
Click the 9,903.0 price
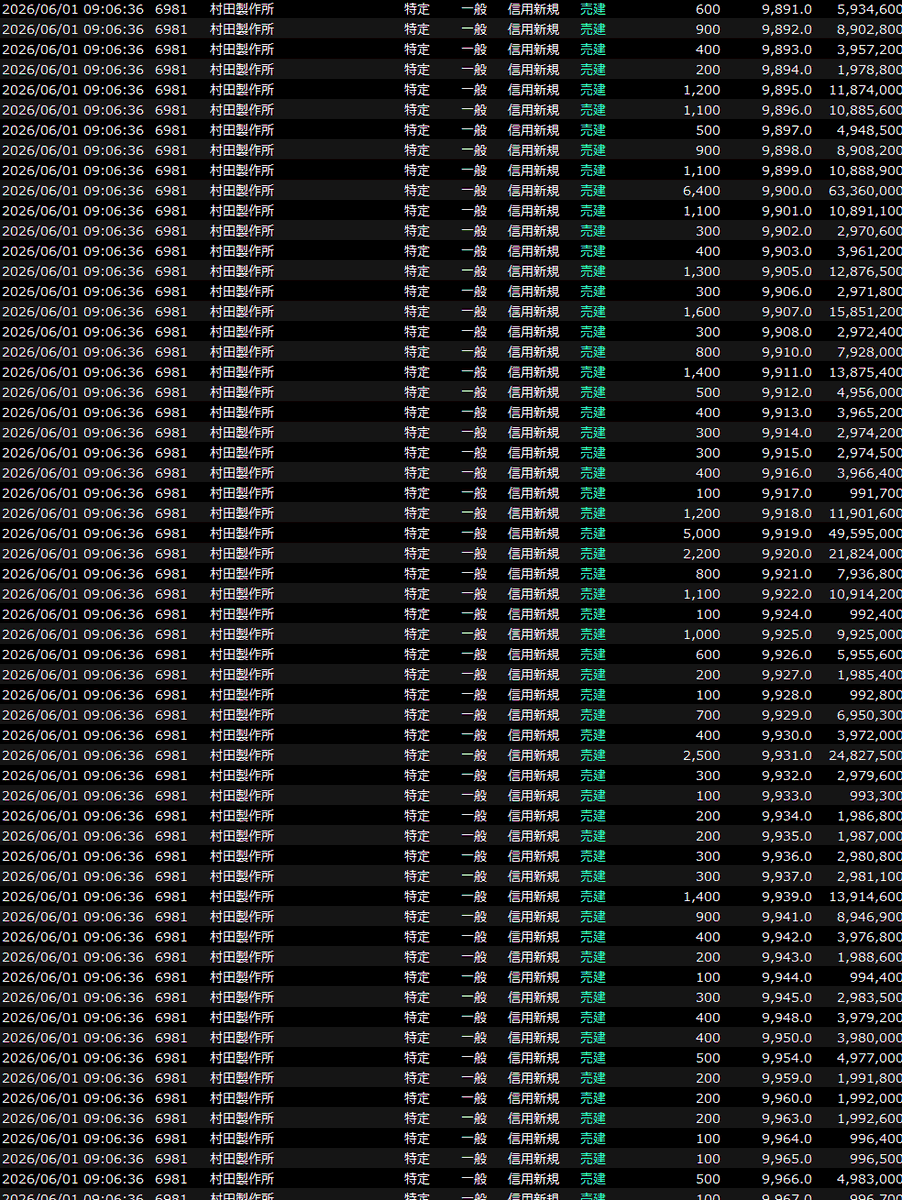786,251
